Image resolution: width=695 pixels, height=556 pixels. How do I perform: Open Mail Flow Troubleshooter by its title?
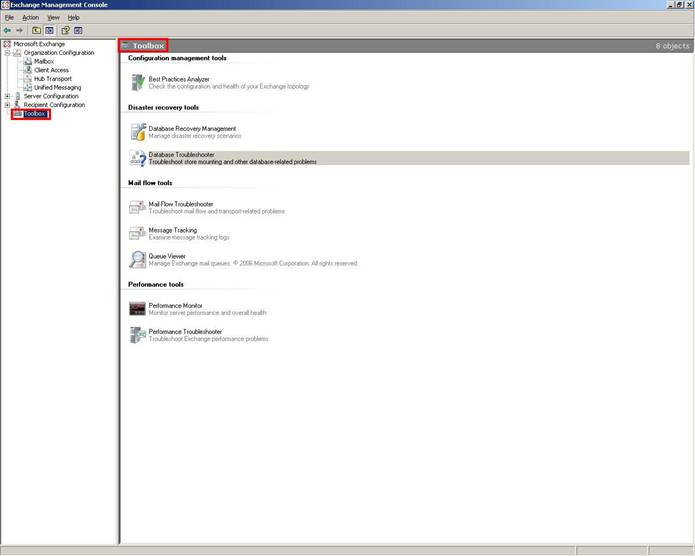(x=181, y=204)
